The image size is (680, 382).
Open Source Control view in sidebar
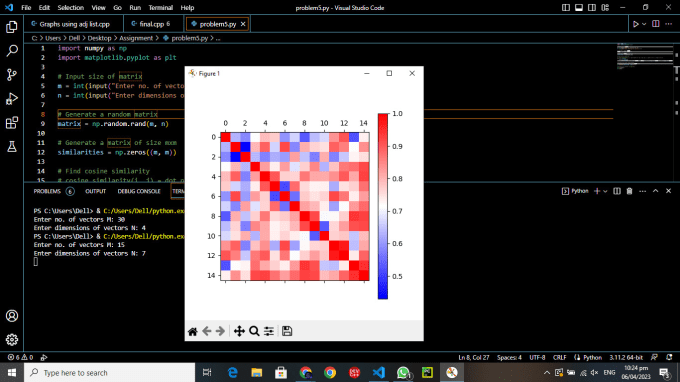pyautogui.click(x=12, y=75)
